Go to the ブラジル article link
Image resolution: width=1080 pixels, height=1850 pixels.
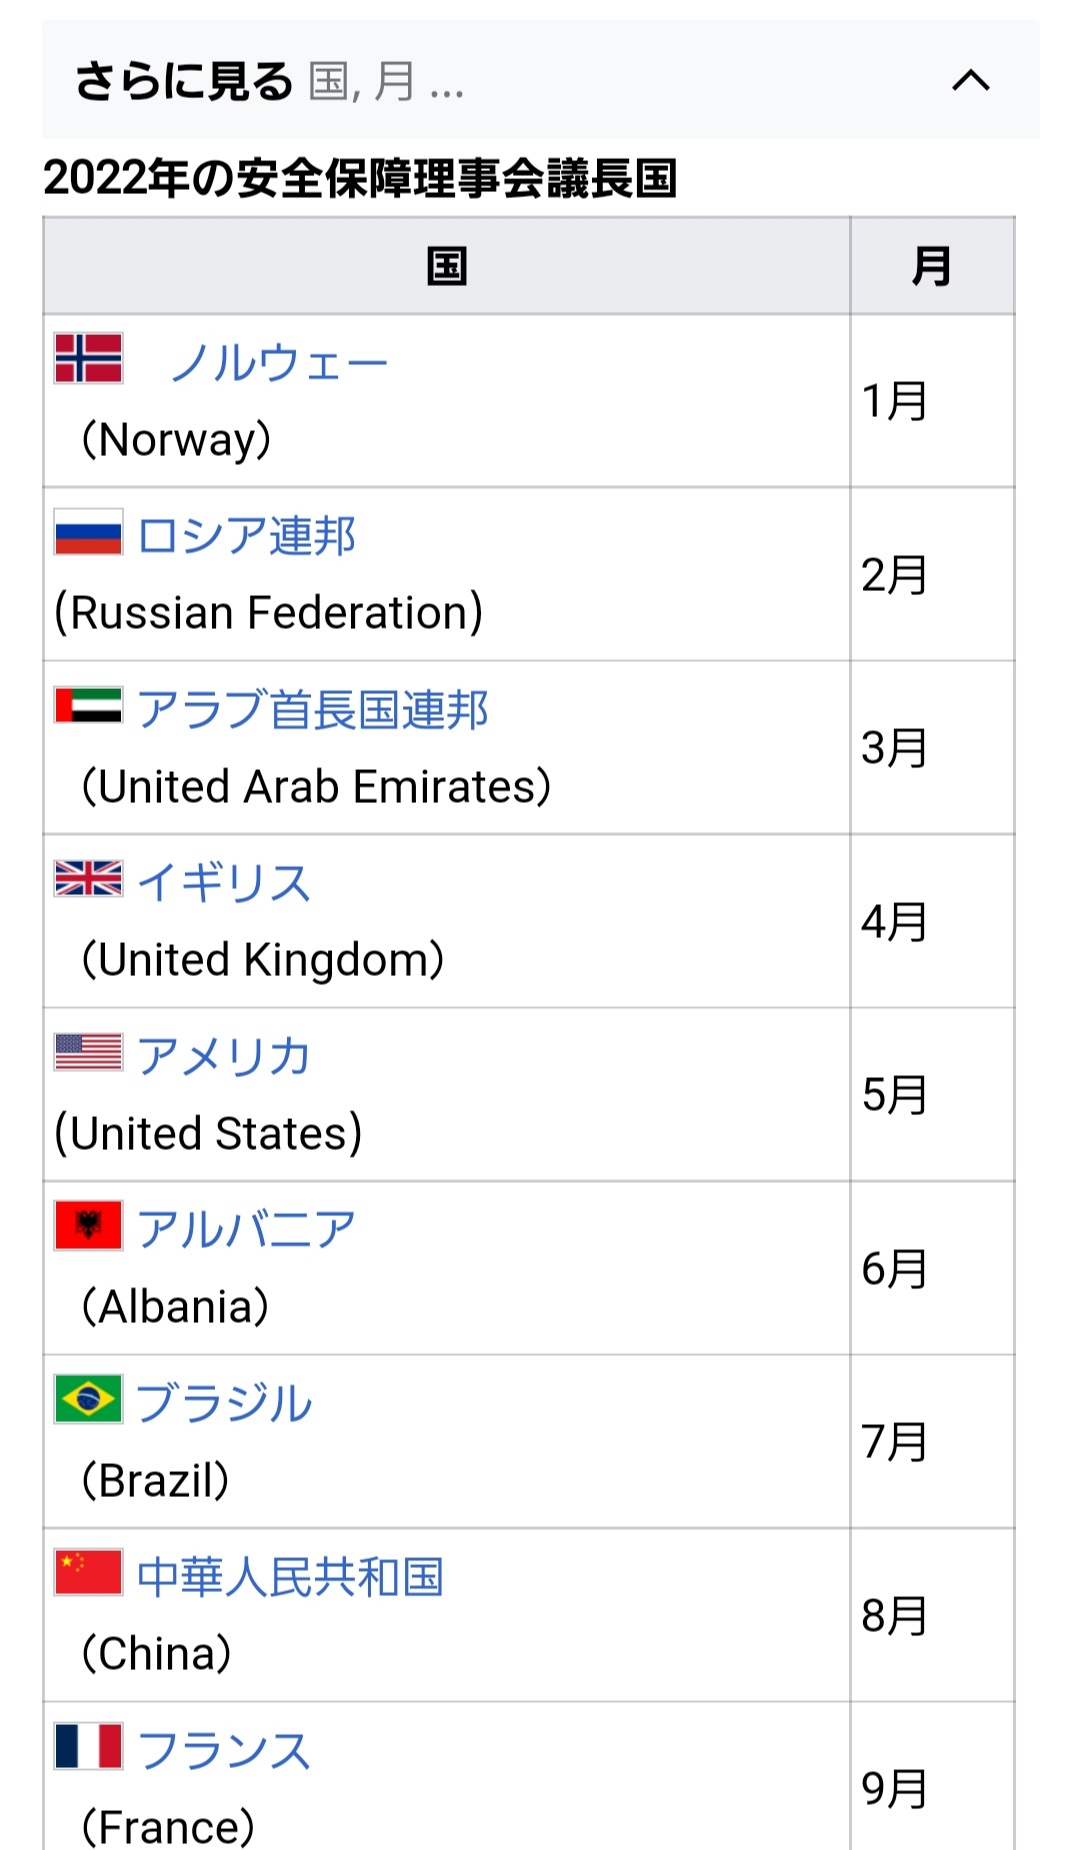point(224,1403)
